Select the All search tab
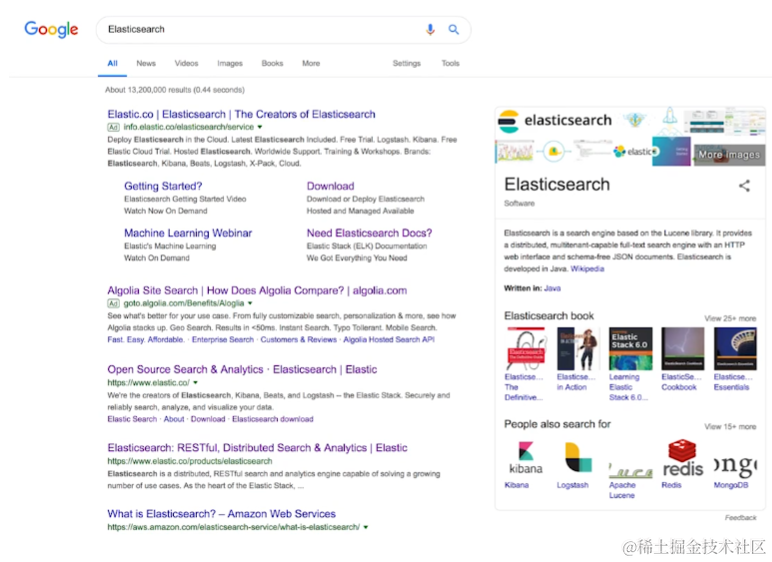This screenshot has width=772, height=562. coord(112,63)
